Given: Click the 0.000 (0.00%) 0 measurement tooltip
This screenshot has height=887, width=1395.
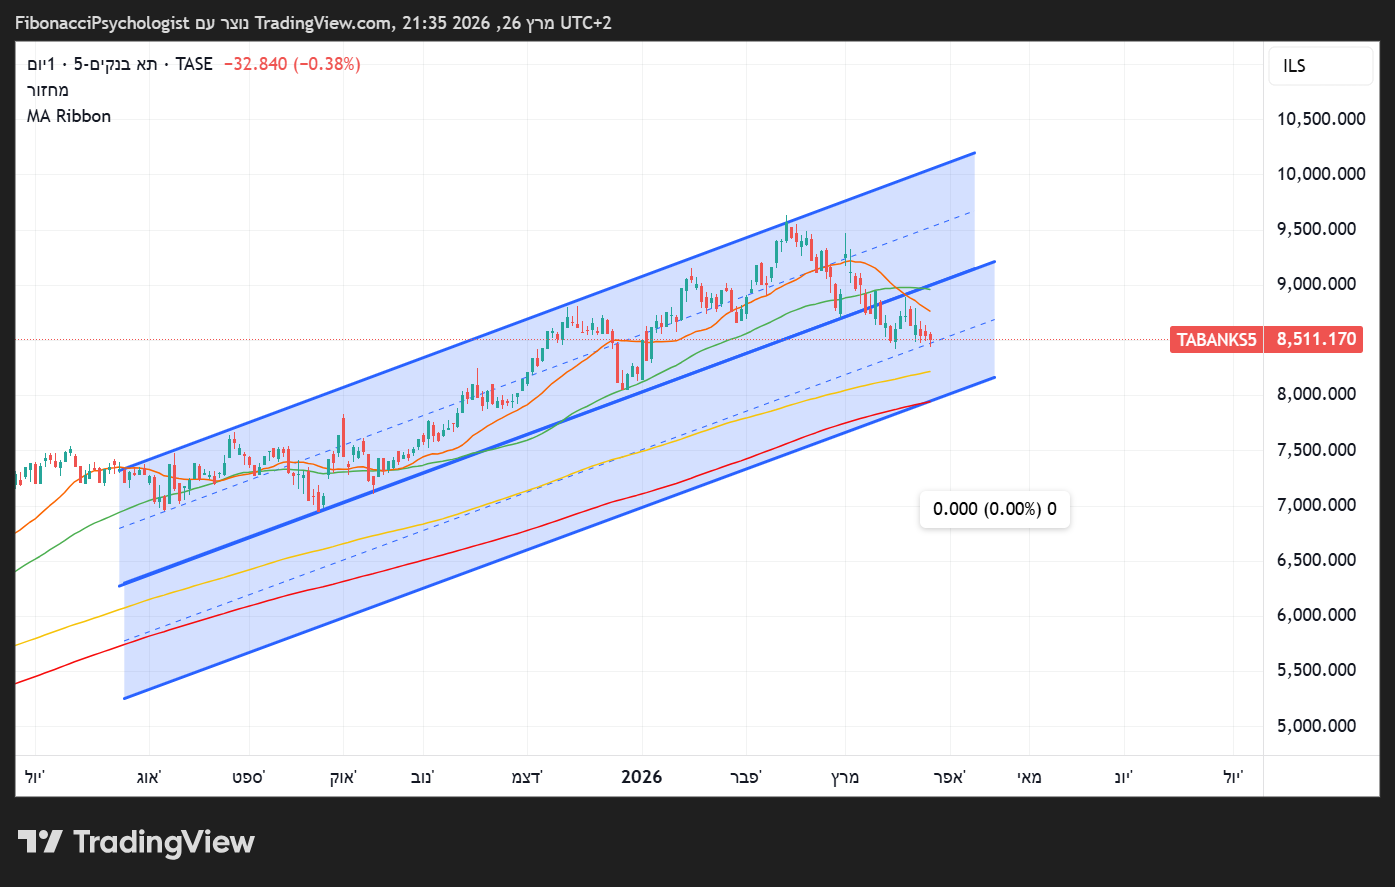Looking at the screenshot, I should [x=995, y=509].
